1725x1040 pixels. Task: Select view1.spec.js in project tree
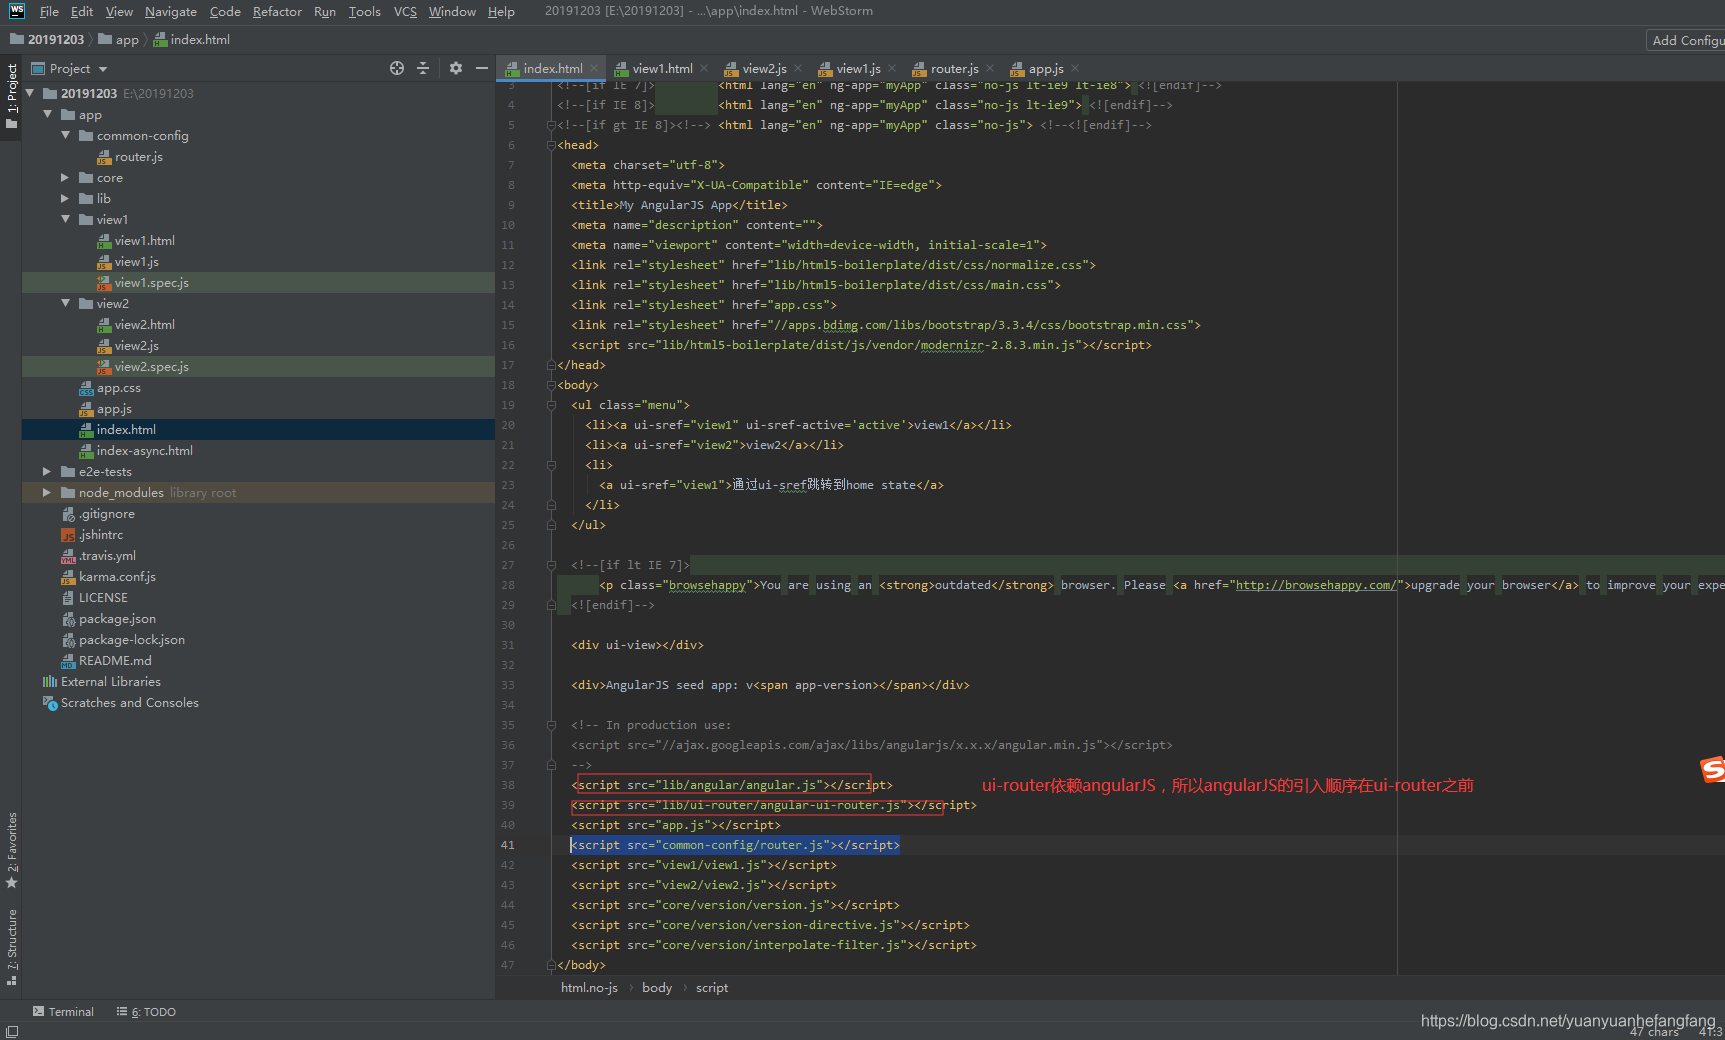151,283
